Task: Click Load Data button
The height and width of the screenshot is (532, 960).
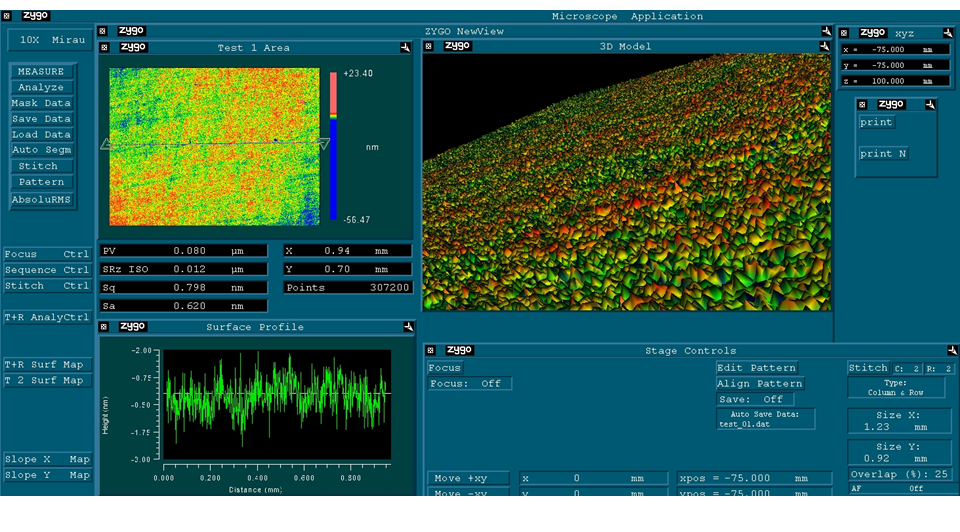Action: [42, 135]
